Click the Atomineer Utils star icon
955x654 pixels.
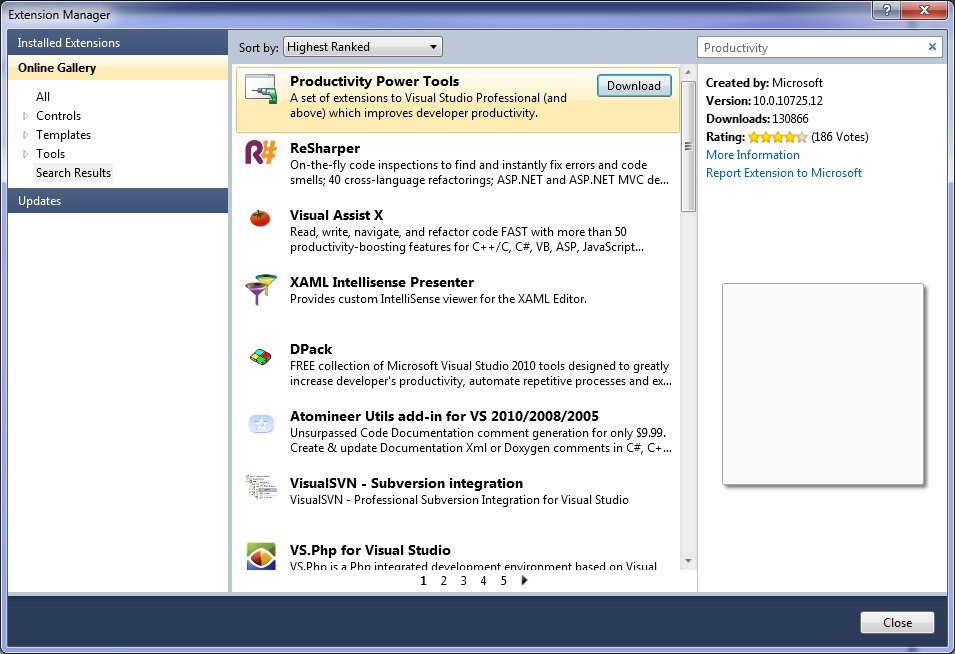(x=261, y=423)
